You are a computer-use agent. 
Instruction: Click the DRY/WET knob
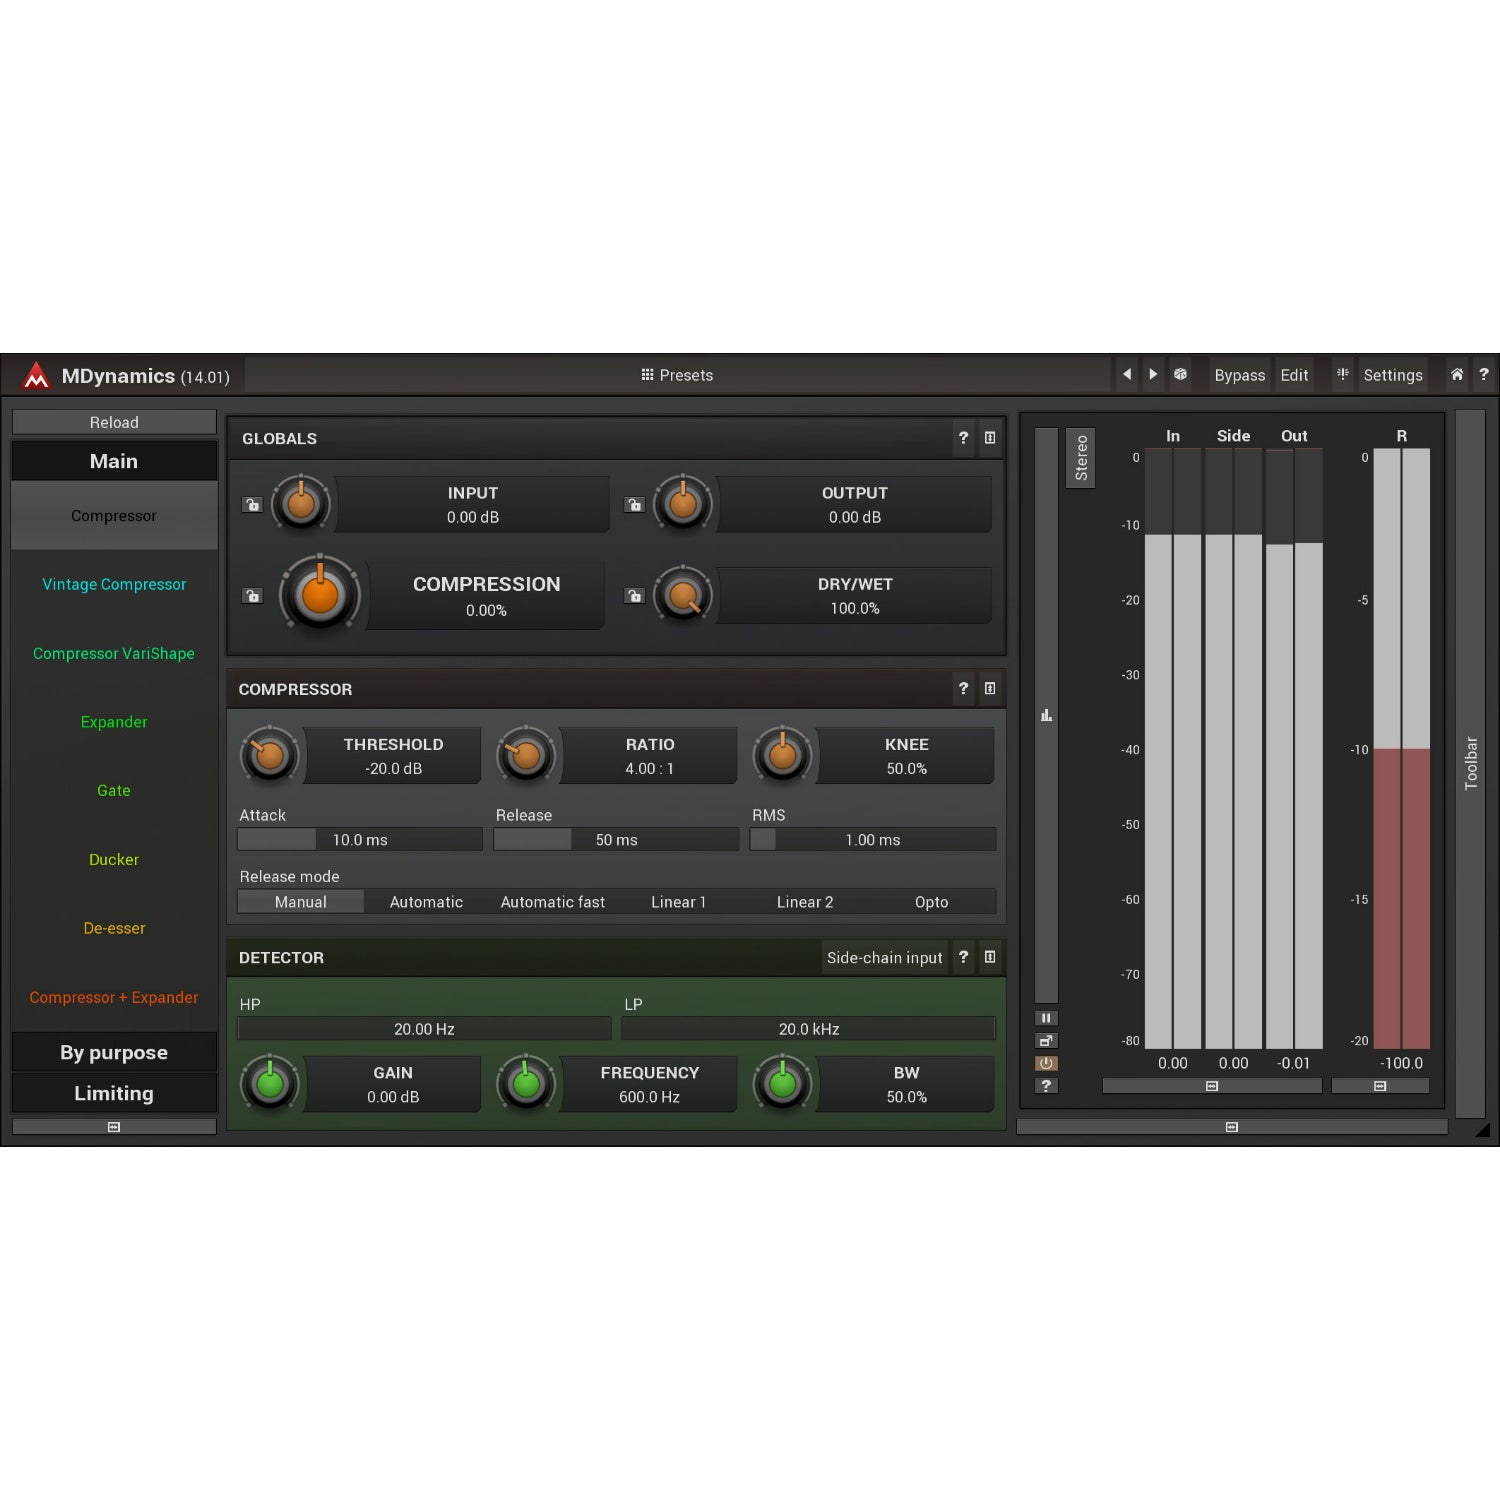[x=683, y=596]
